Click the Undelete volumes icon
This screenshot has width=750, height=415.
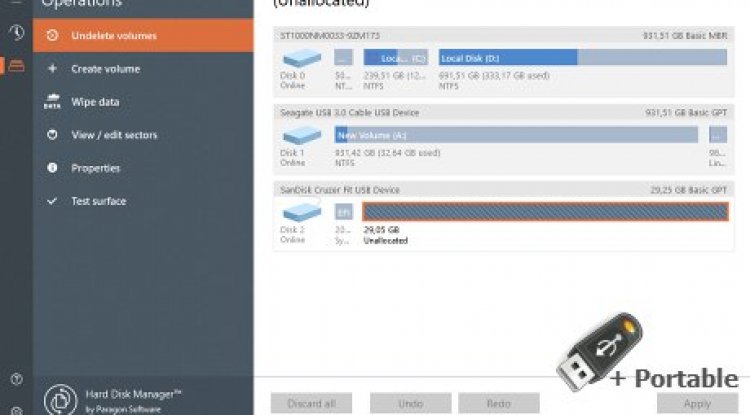coord(52,35)
